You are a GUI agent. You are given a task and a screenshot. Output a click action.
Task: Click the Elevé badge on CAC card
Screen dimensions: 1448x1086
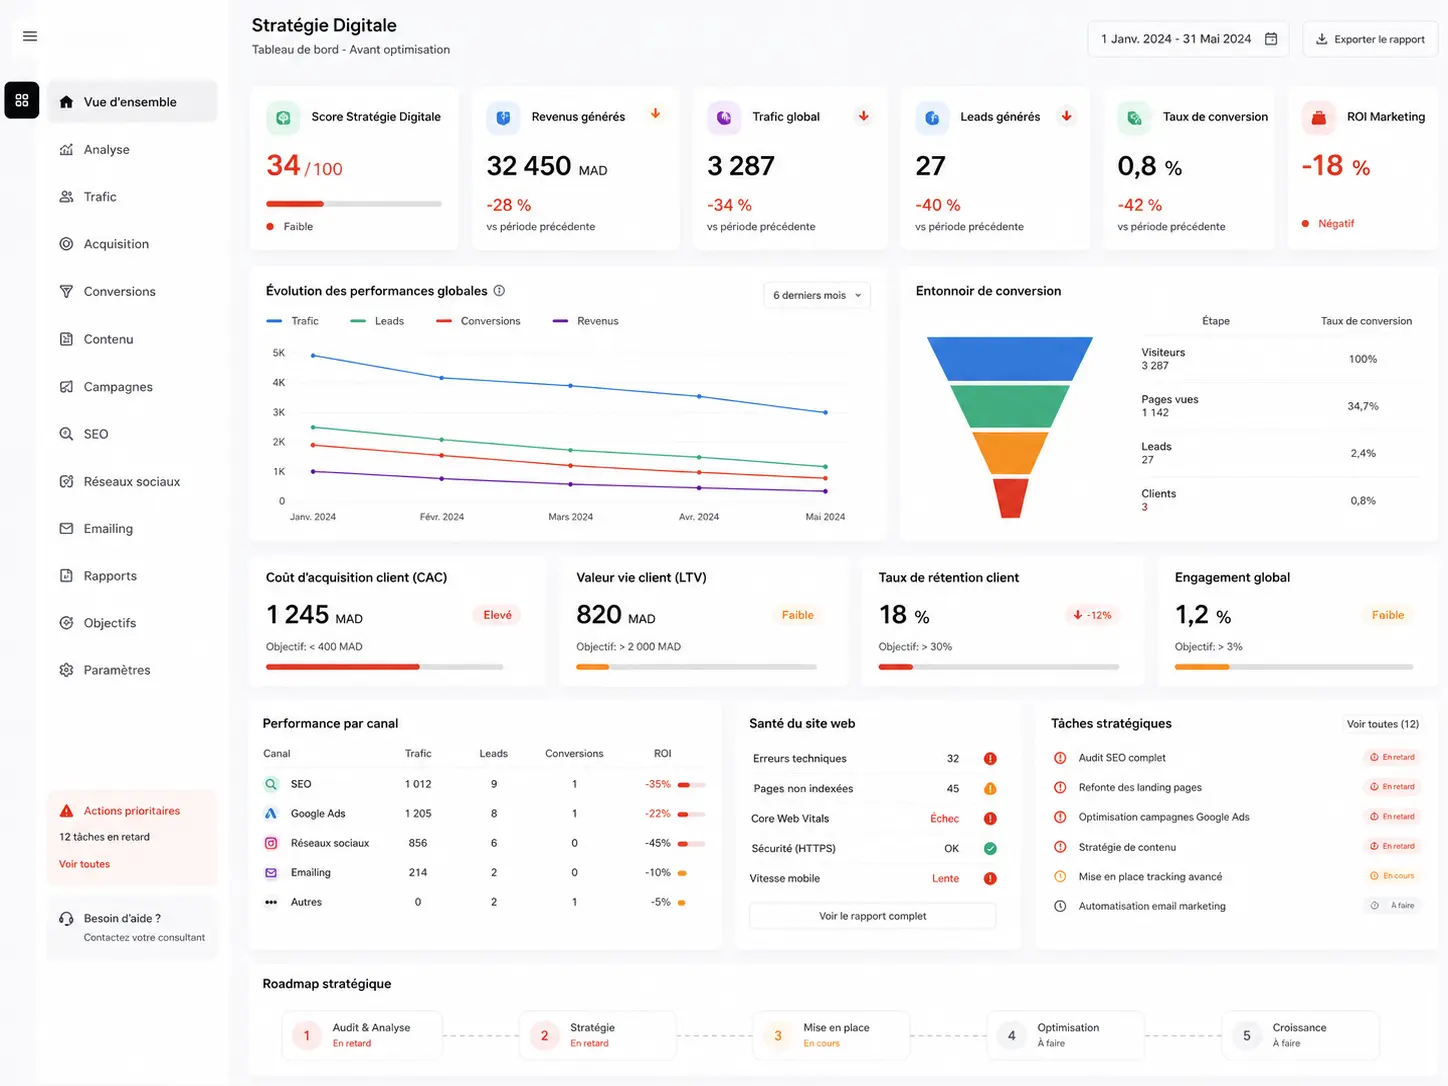[x=497, y=615]
